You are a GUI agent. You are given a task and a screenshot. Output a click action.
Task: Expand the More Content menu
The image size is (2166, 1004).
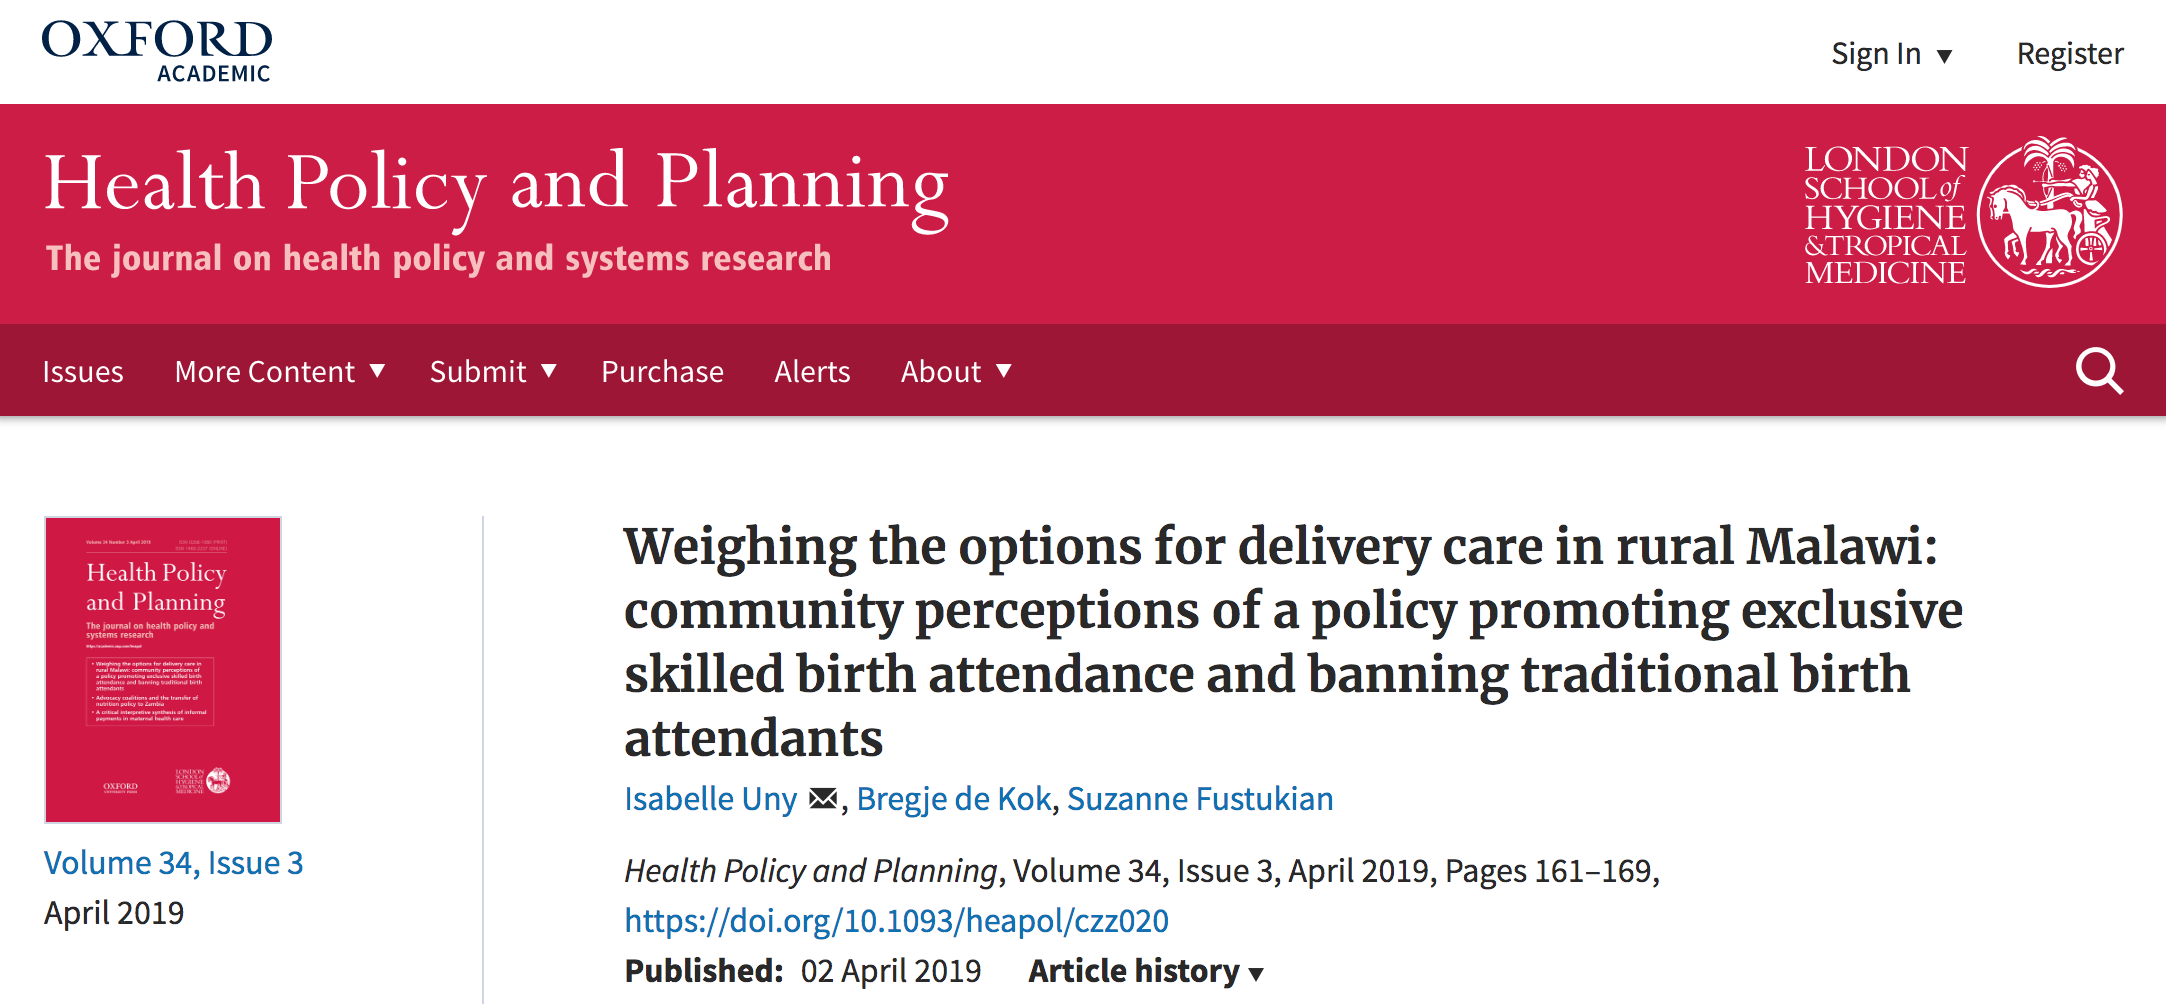[x=279, y=372]
